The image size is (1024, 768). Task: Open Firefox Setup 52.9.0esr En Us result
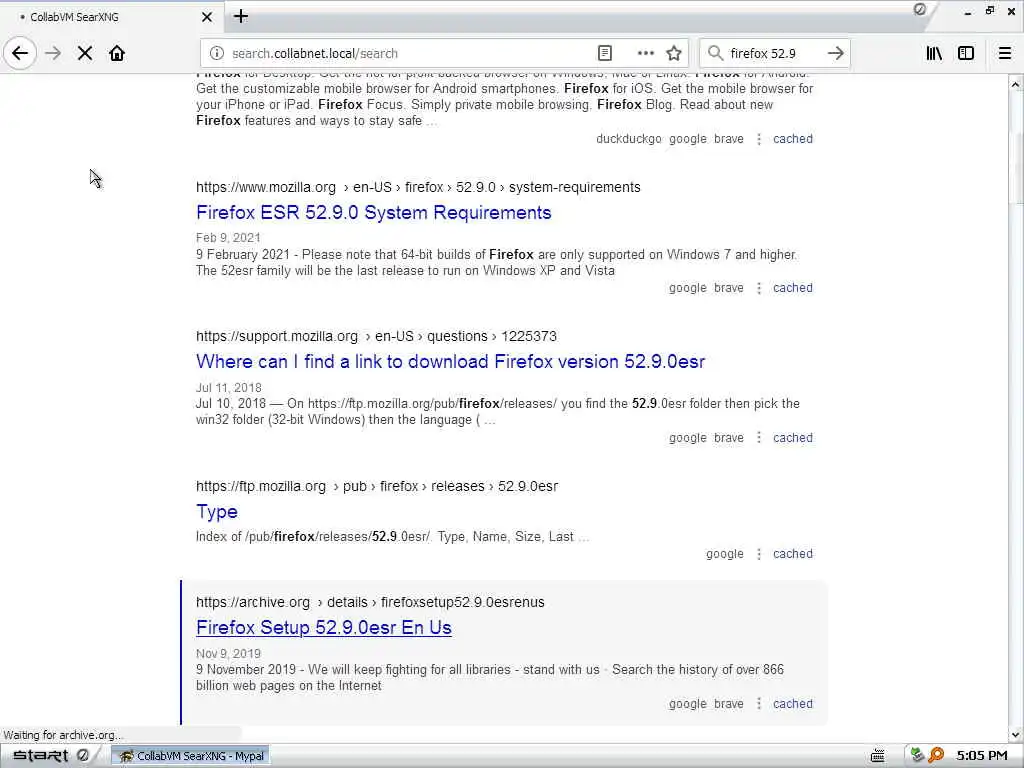point(324,628)
